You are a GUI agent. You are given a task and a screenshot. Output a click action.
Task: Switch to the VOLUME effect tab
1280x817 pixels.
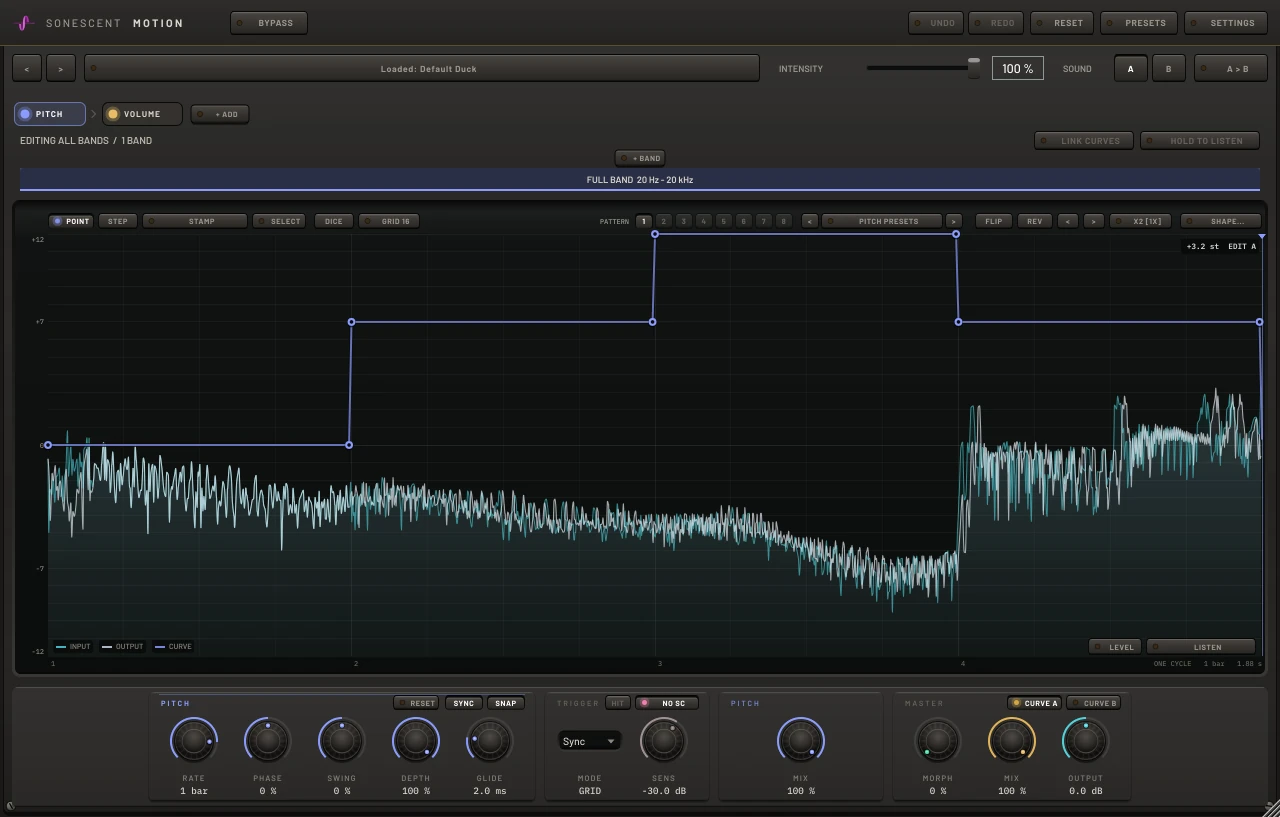click(142, 114)
